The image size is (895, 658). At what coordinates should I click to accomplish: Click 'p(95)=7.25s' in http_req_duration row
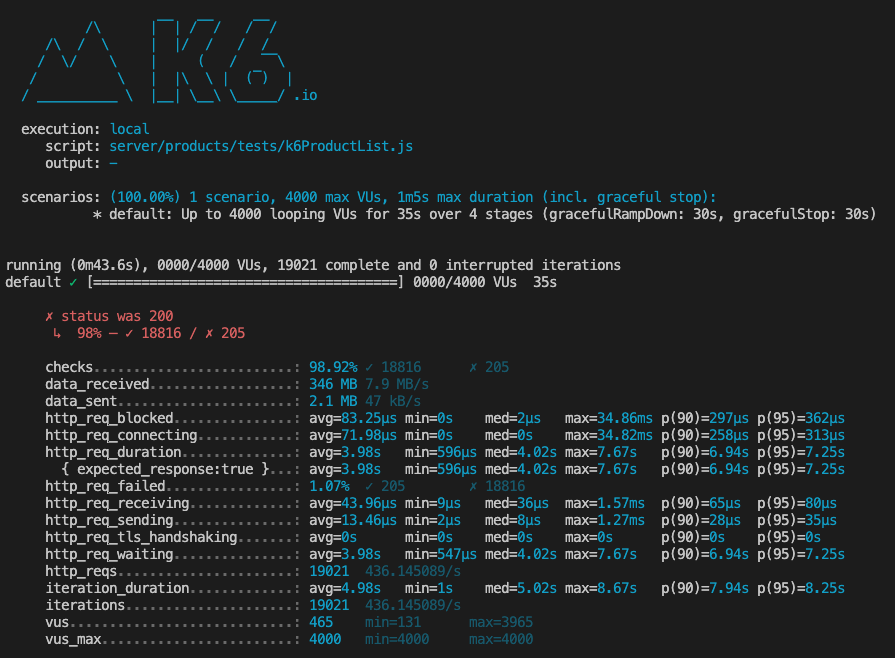point(801,453)
